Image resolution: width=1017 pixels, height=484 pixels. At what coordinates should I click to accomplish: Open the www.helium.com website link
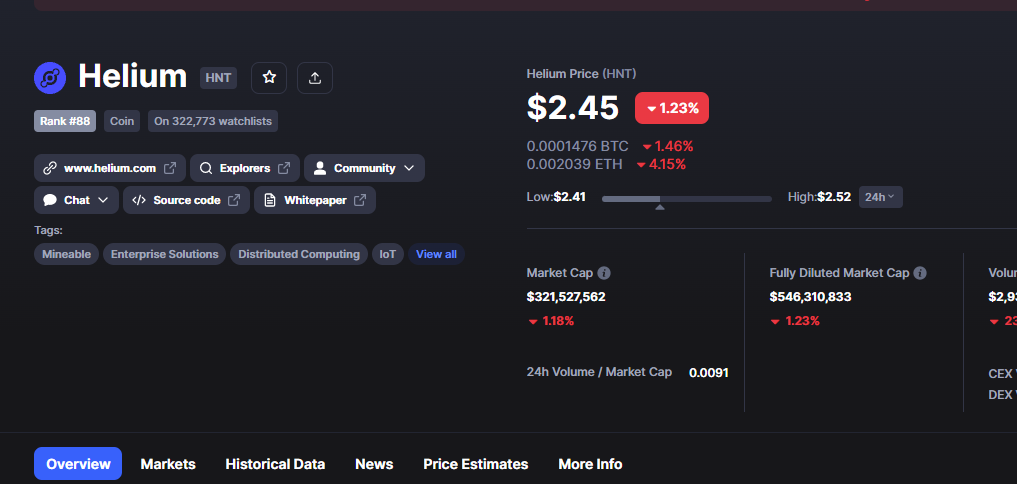tap(110, 168)
